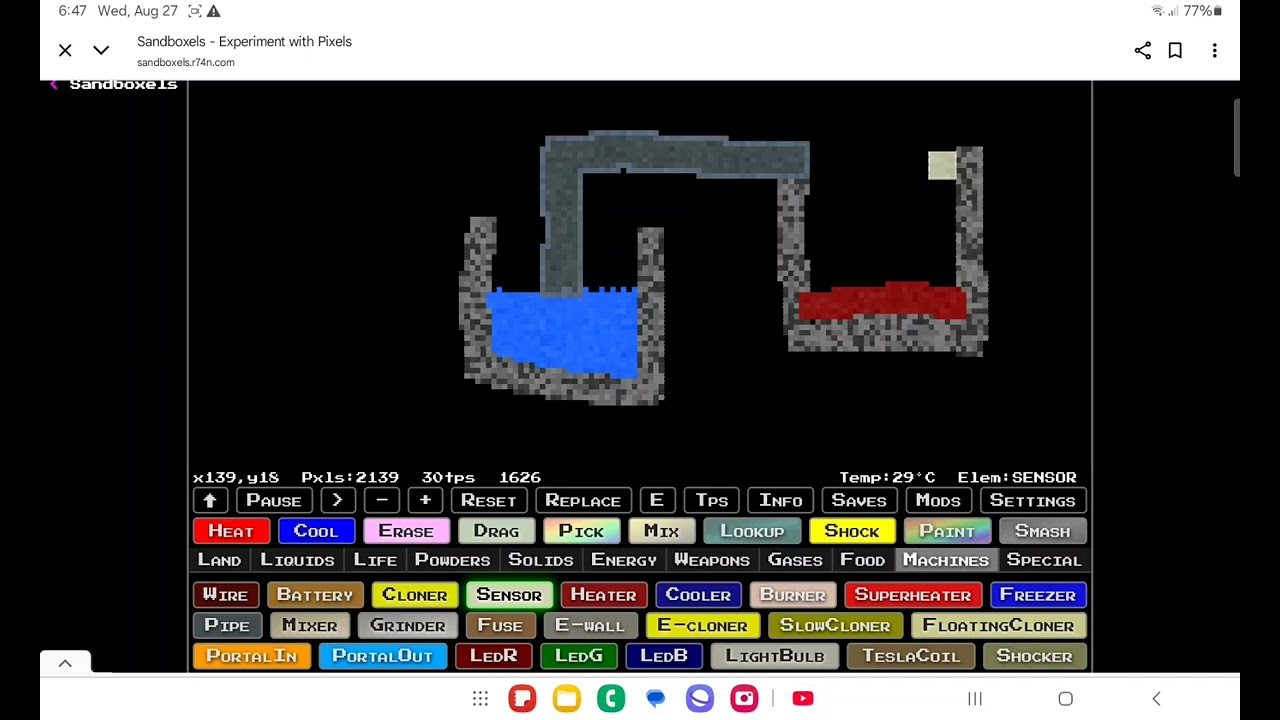Switch to the Machines category
This screenshot has width=1280, height=720.
pos(946,561)
